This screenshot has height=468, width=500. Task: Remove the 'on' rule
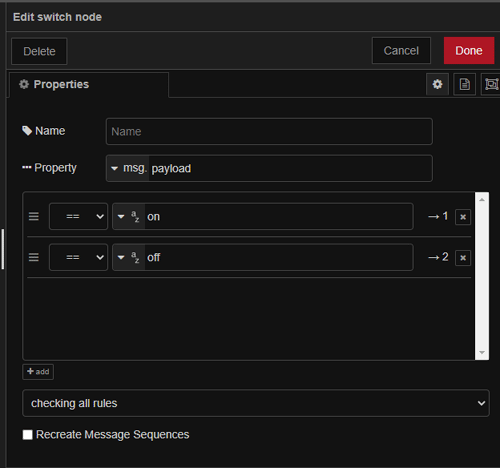click(x=463, y=217)
